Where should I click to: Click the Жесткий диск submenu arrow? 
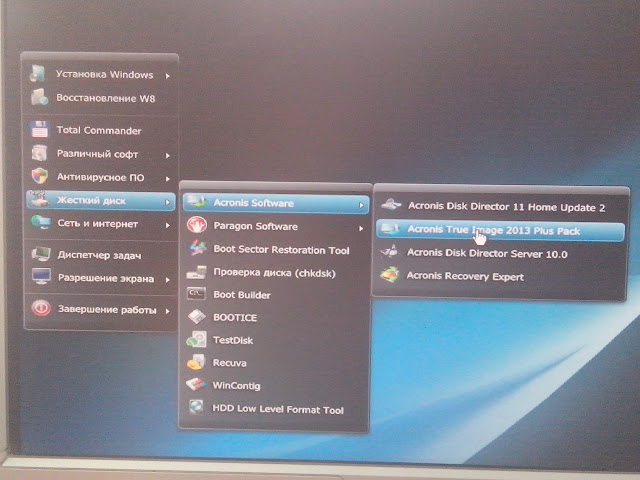(167, 202)
